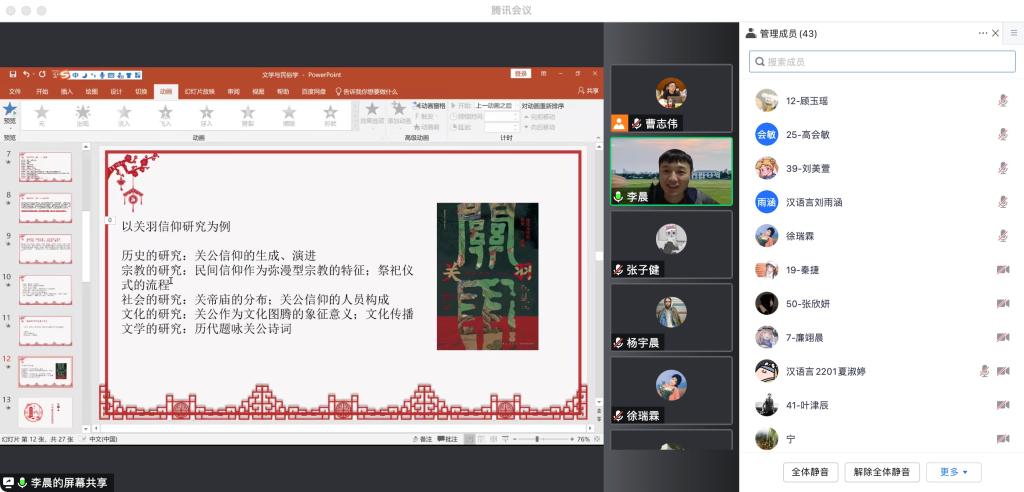
Task: Open the 开始 animation start dropdown
Action: pyautogui.click(x=492, y=105)
